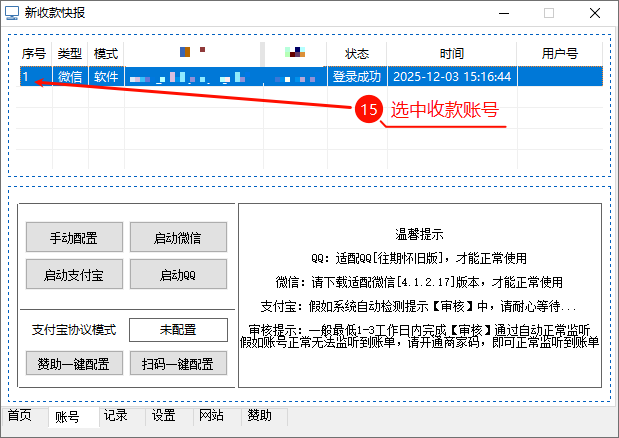Launch WeChat with 启动微信 button
The height and width of the screenshot is (438, 619).
coord(178,237)
